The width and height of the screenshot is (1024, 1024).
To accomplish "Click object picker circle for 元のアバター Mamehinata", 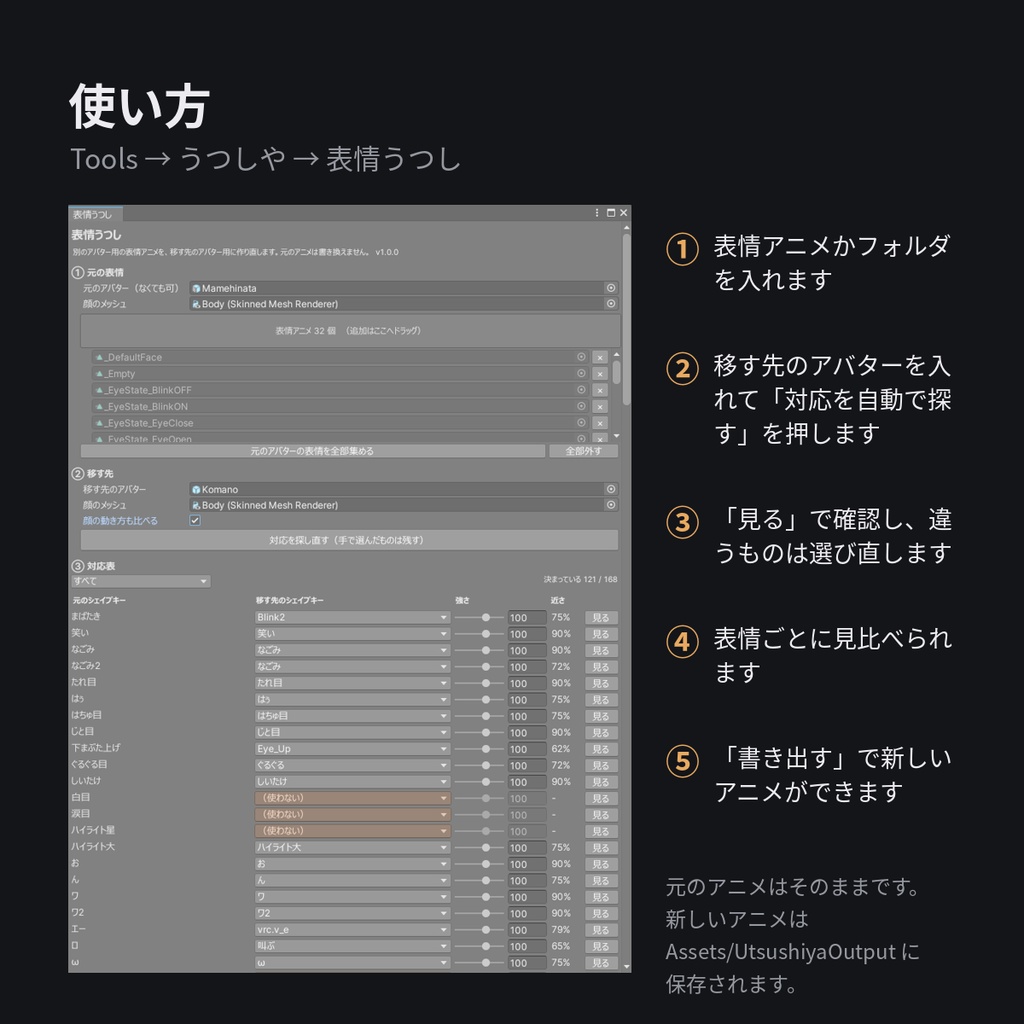I will [x=611, y=288].
